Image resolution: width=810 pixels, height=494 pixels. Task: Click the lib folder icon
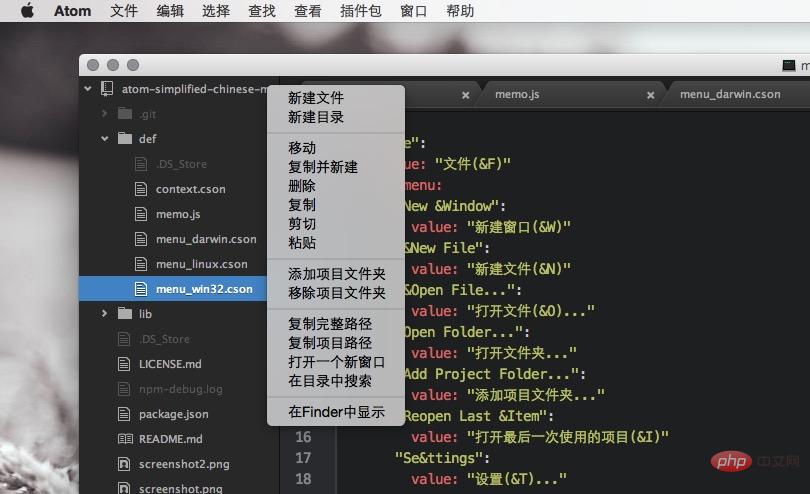124,313
